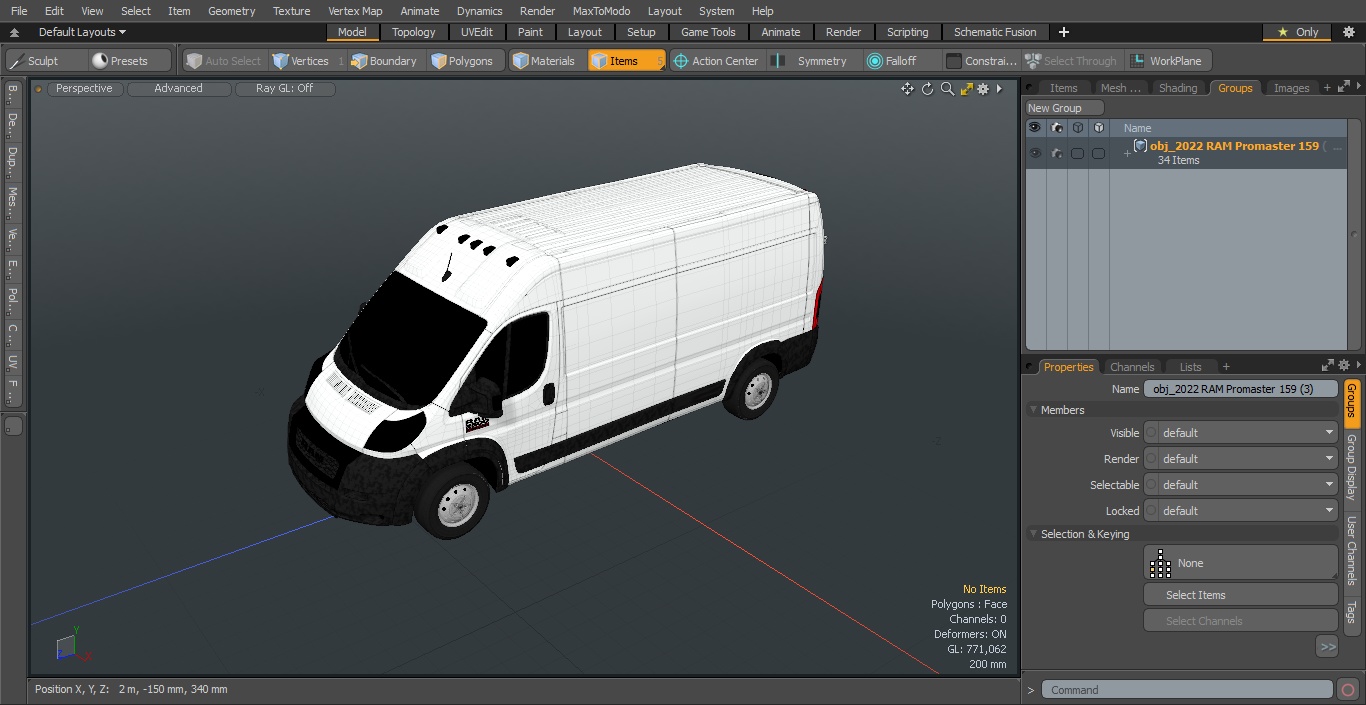
Task: Open the Geometry menu
Action: tap(231, 11)
